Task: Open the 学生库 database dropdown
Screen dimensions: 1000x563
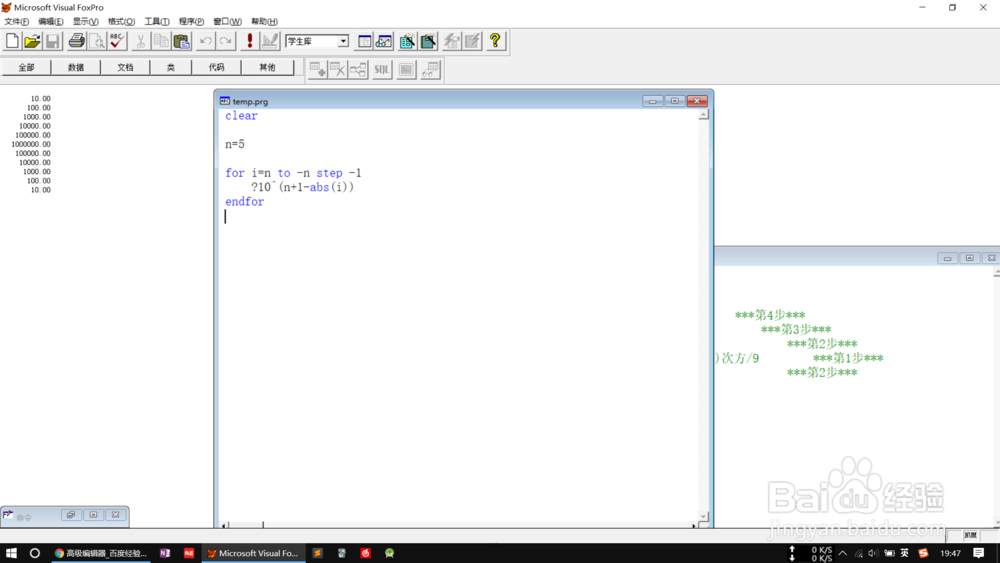Action: pyautogui.click(x=343, y=41)
